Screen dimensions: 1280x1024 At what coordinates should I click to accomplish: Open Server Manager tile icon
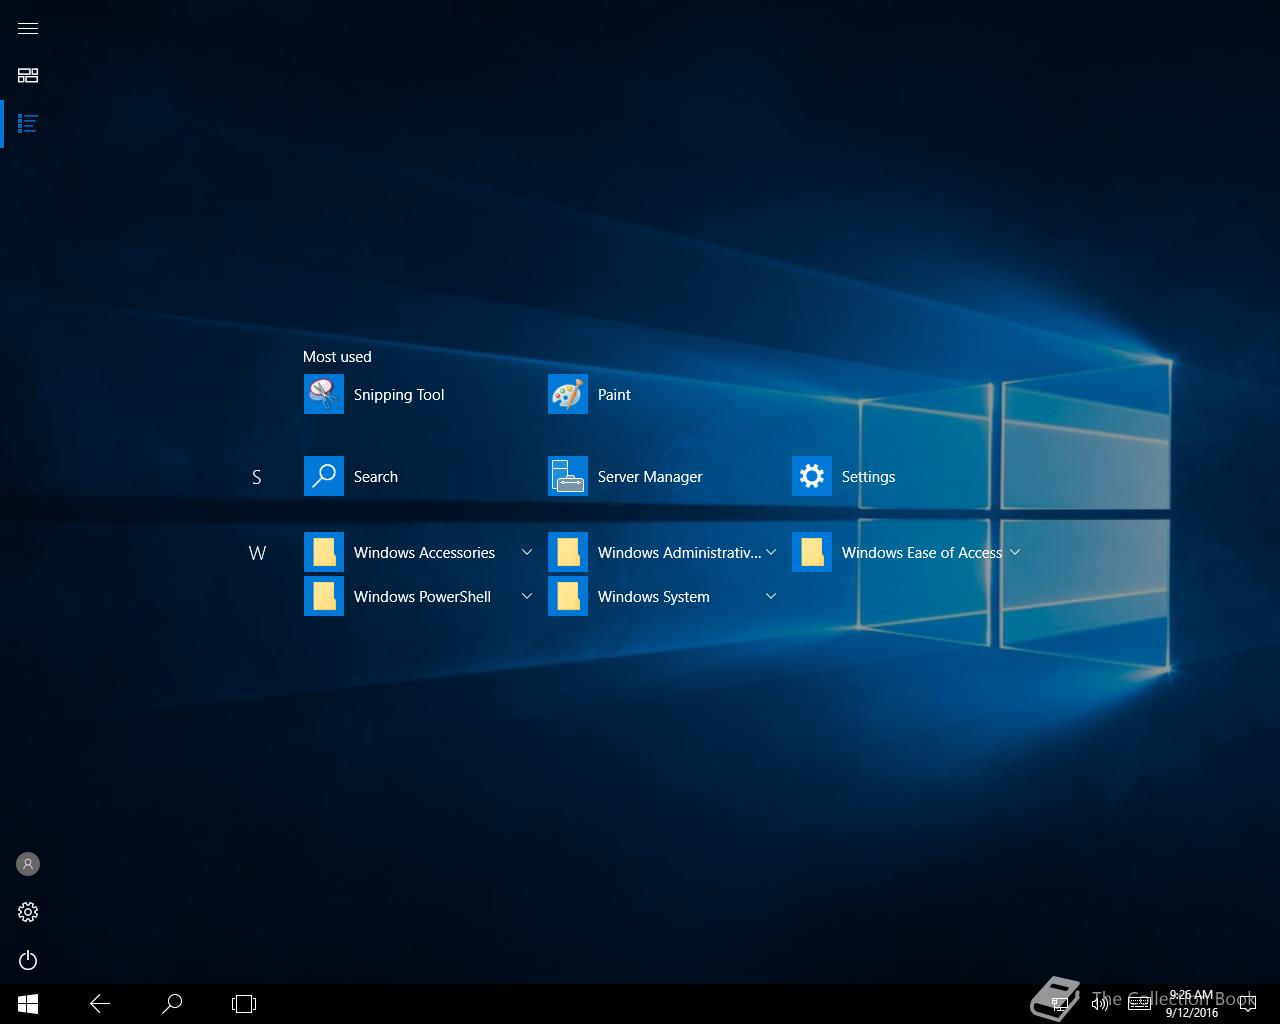tap(568, 476)
